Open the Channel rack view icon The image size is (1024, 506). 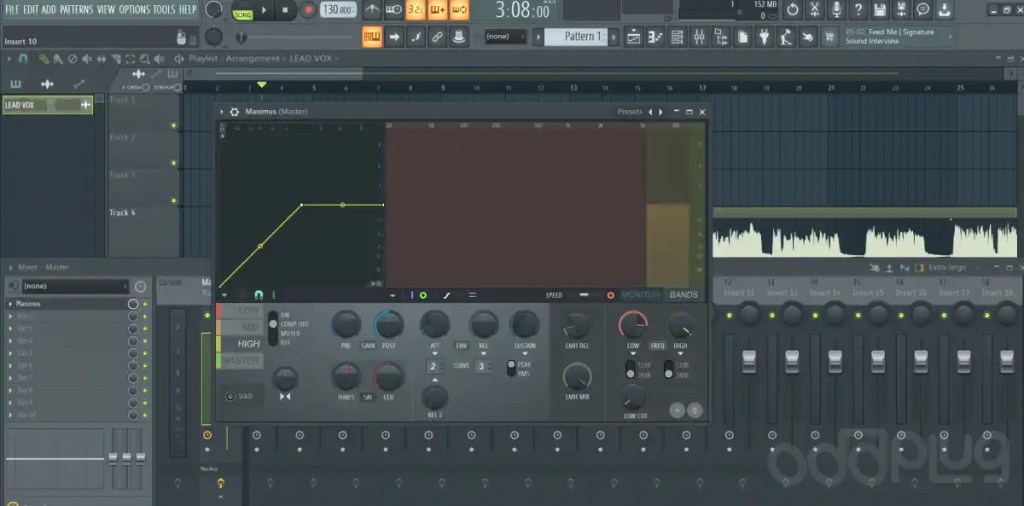(677, 37)
